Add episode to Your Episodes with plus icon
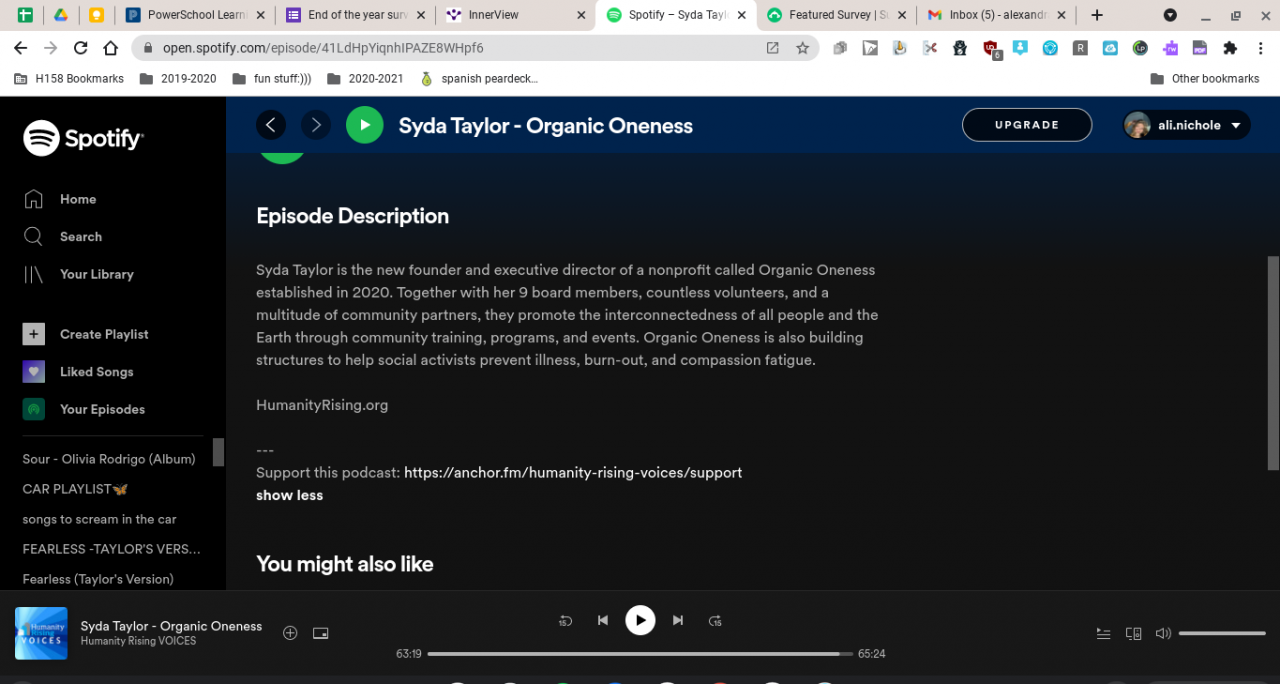This screenshot has height=684, width=1280. click(x=290, y=633)
